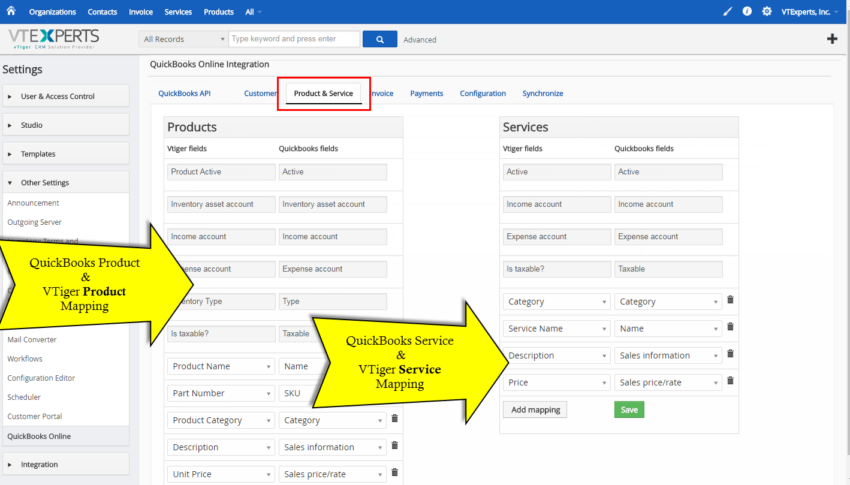Open Scheduler settings link

[24, 397]
